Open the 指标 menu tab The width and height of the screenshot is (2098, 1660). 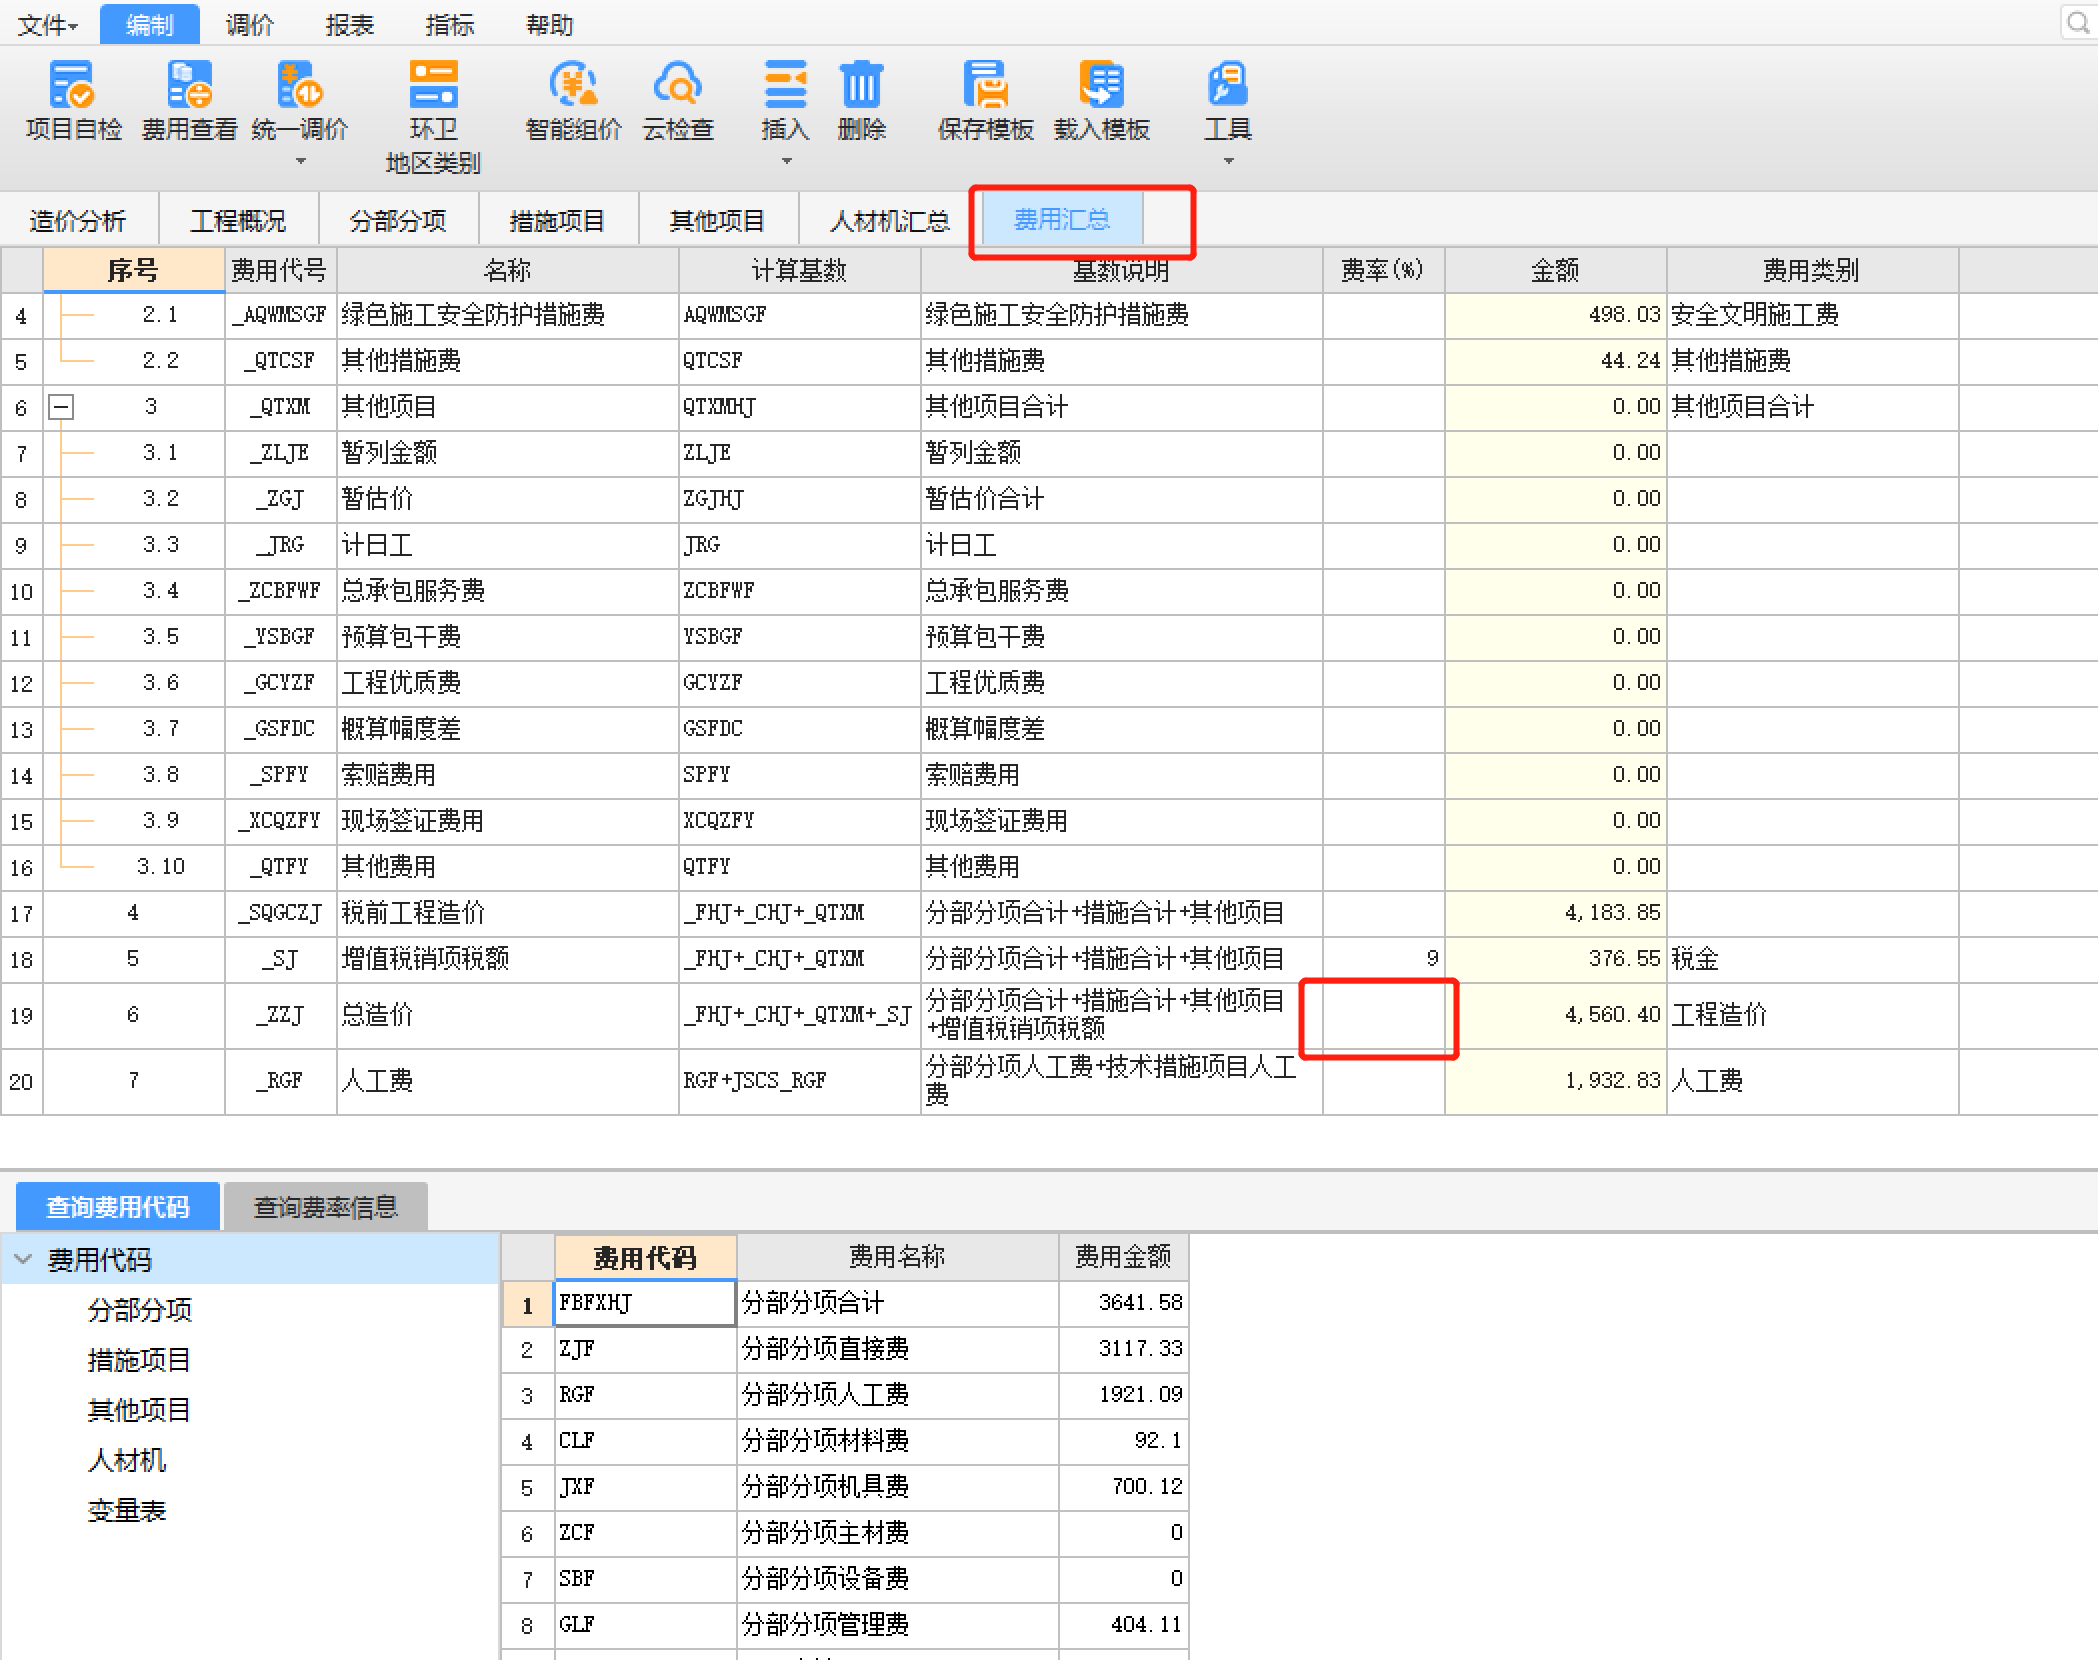[449, 25]
